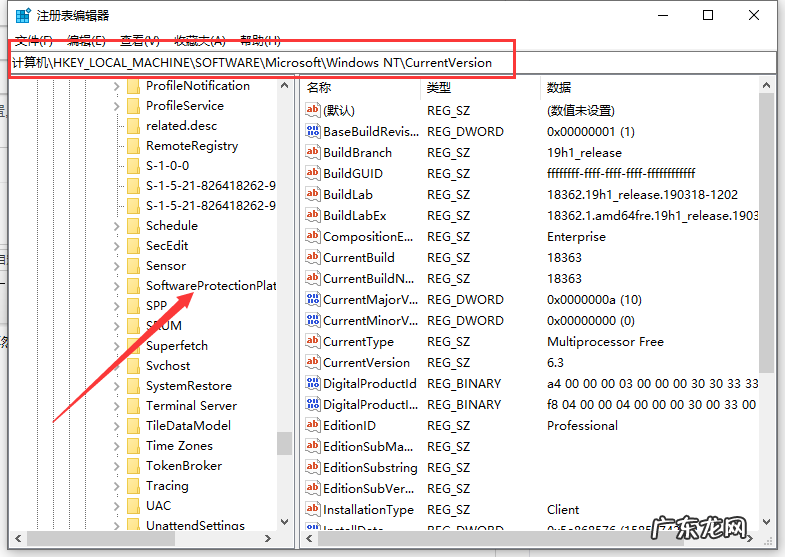The image size is (785, 557).
Task: Click the InstallationType string value icon
Action: coord(313,509)
